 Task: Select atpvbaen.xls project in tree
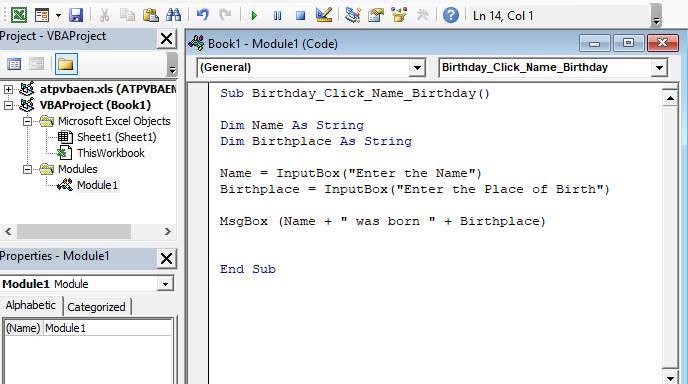(x=108, y=89)
